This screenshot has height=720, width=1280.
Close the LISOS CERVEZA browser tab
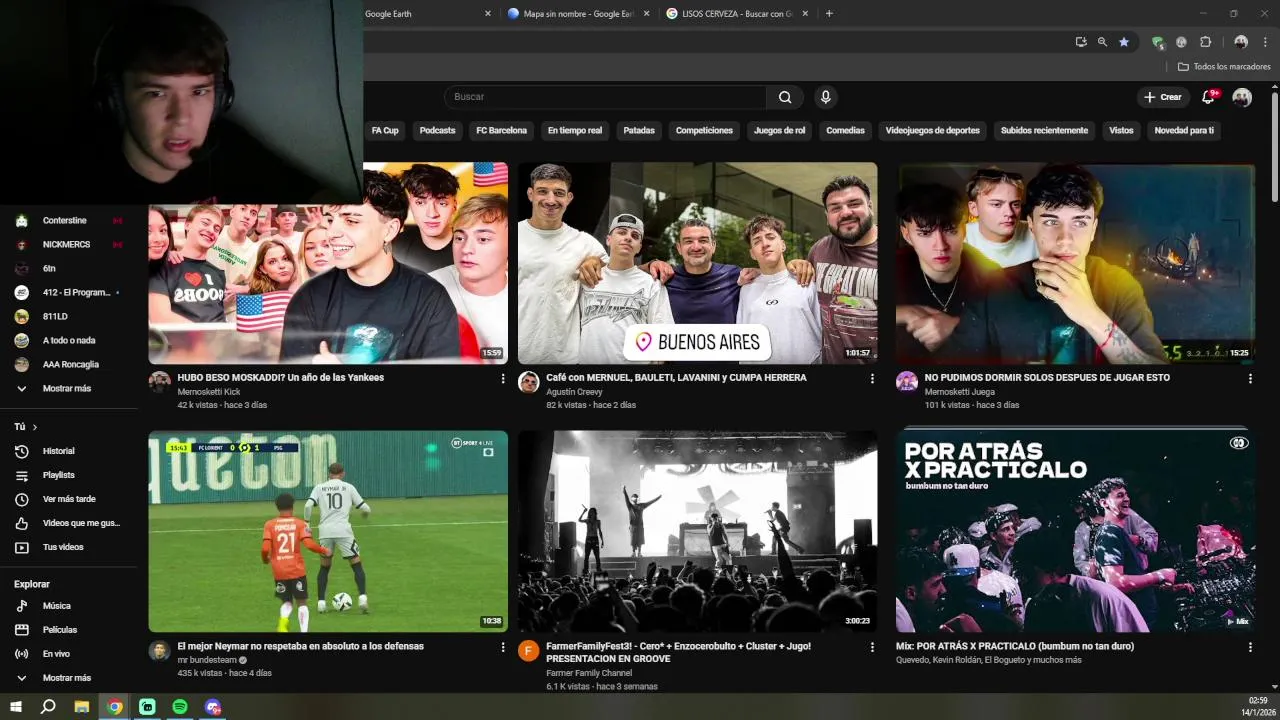point(806,14)
